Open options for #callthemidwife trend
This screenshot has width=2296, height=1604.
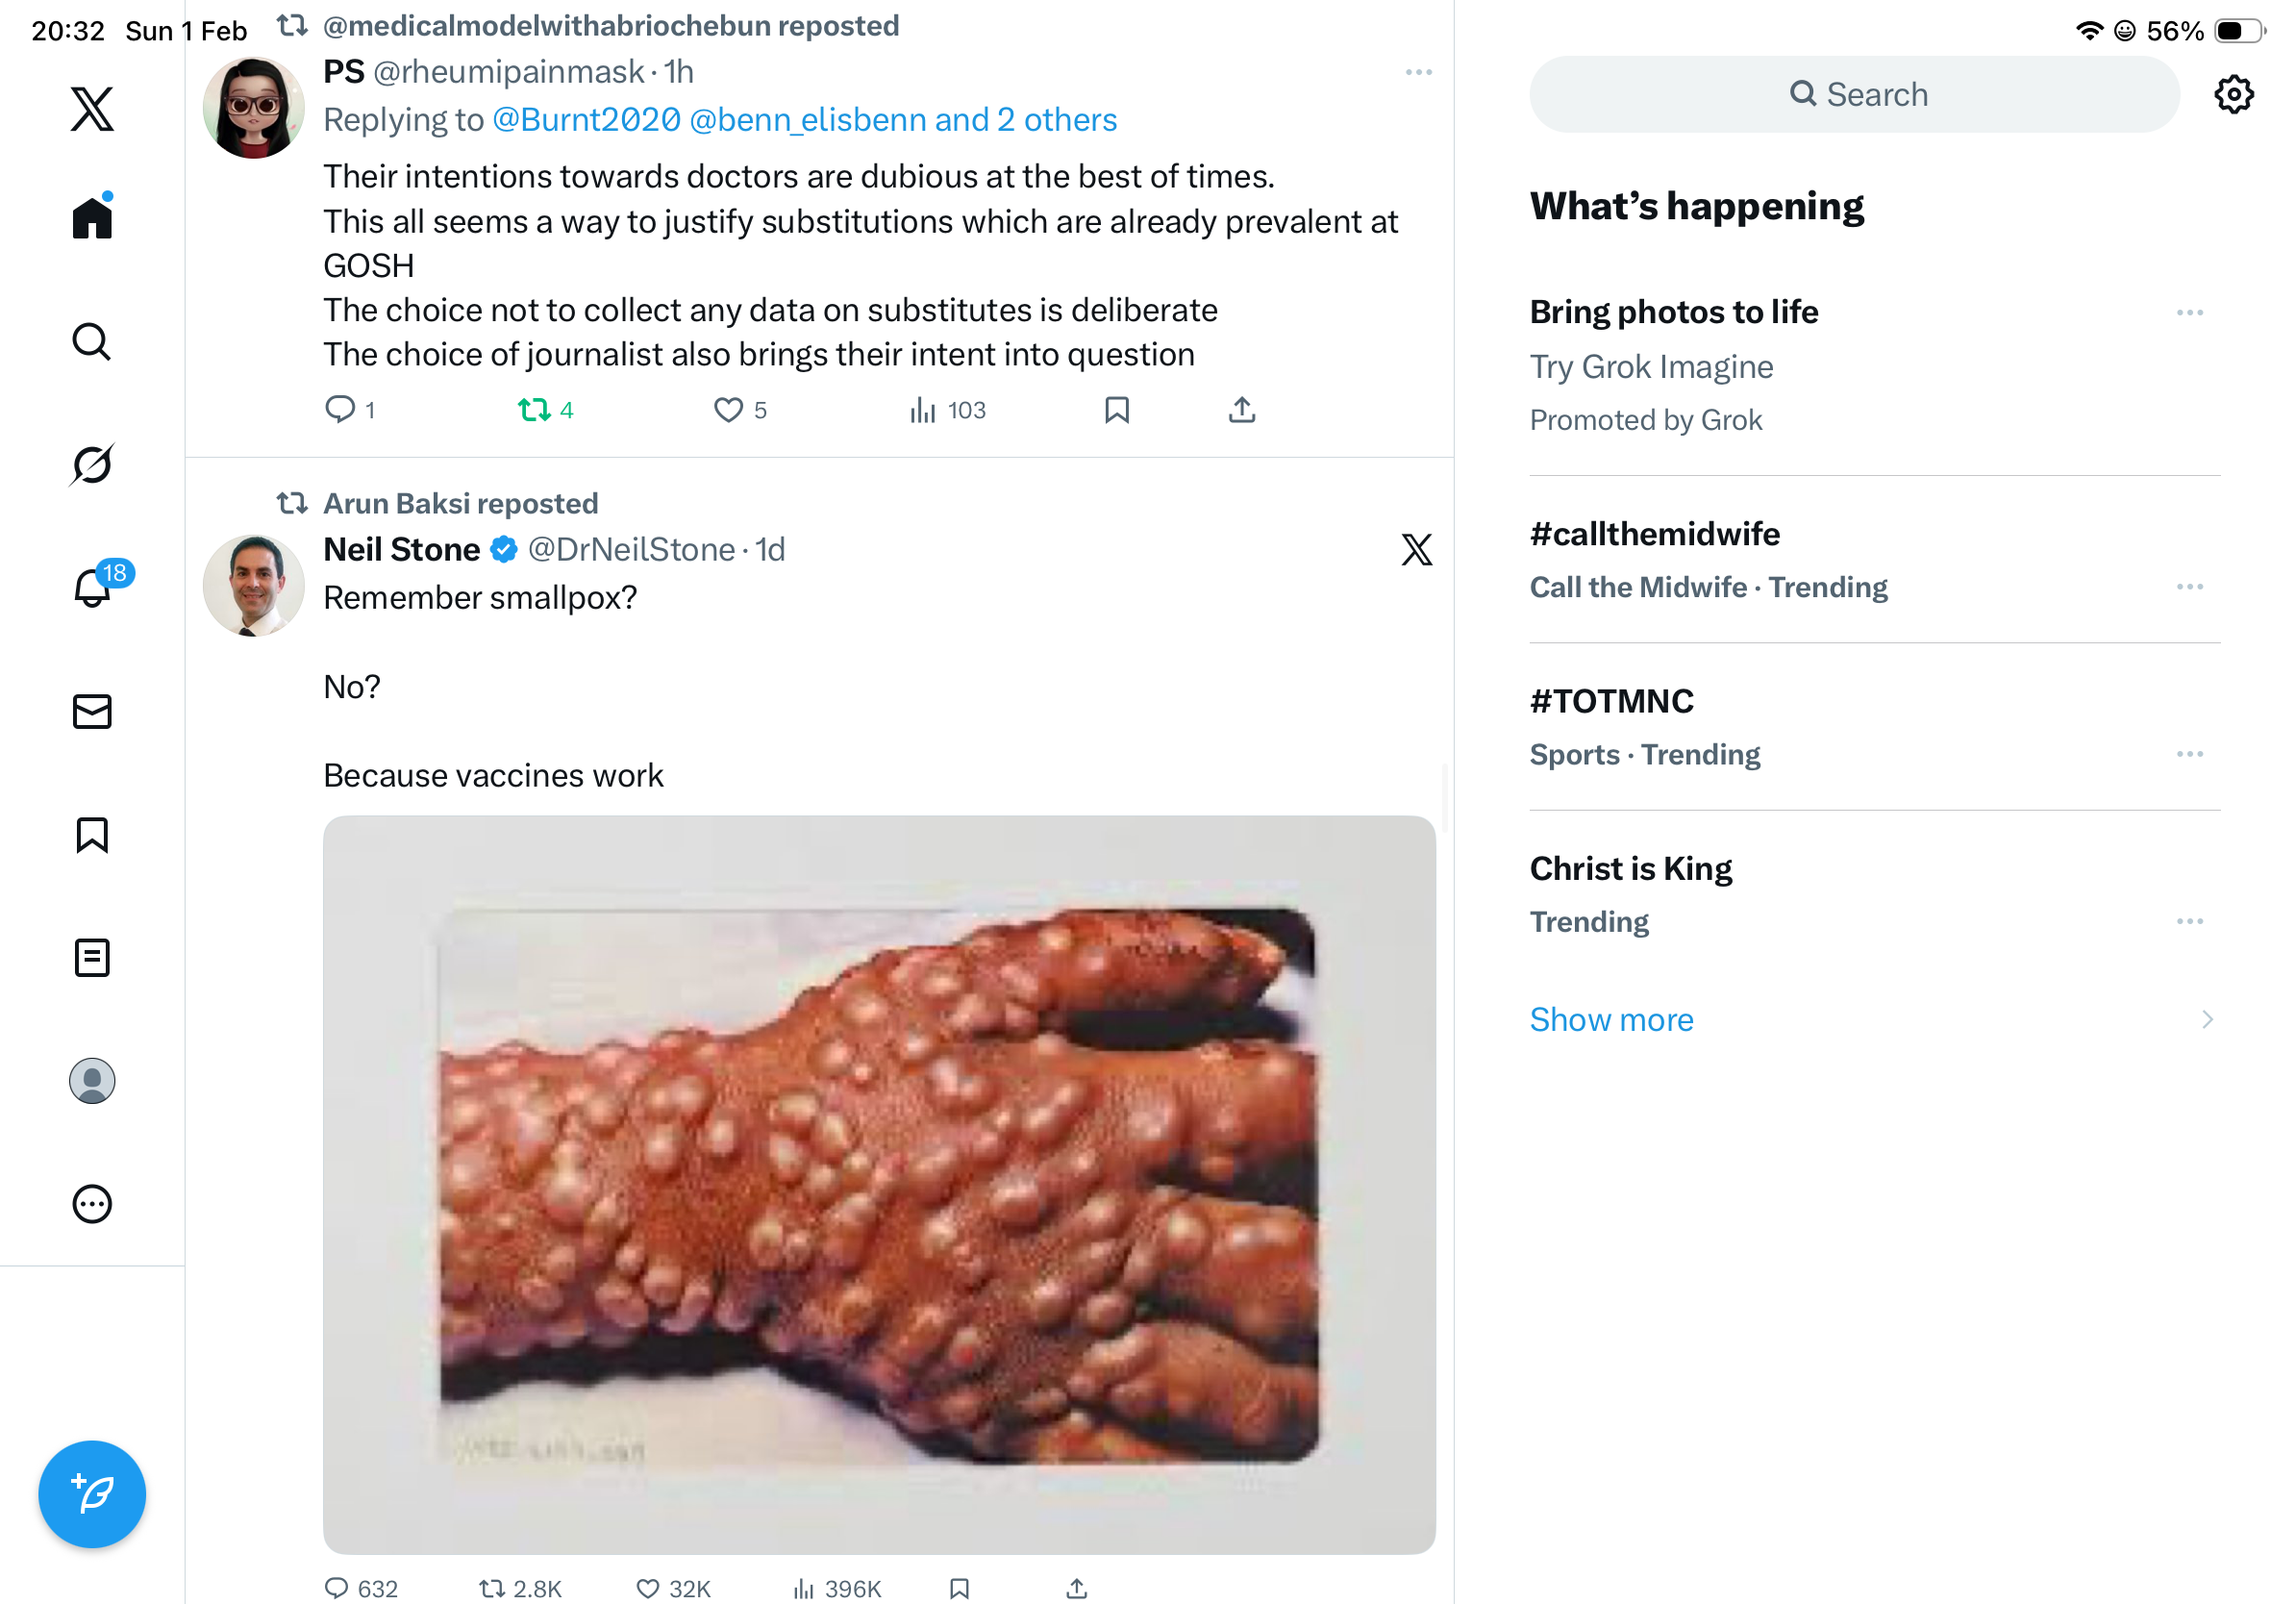[2188, 587]
